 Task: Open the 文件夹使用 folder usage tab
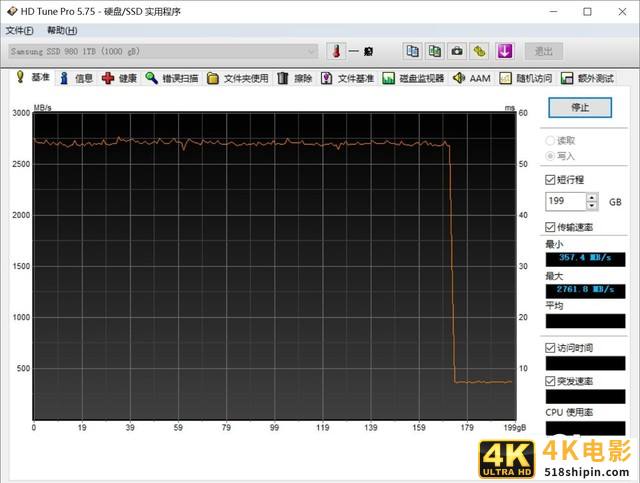point(238,78)
